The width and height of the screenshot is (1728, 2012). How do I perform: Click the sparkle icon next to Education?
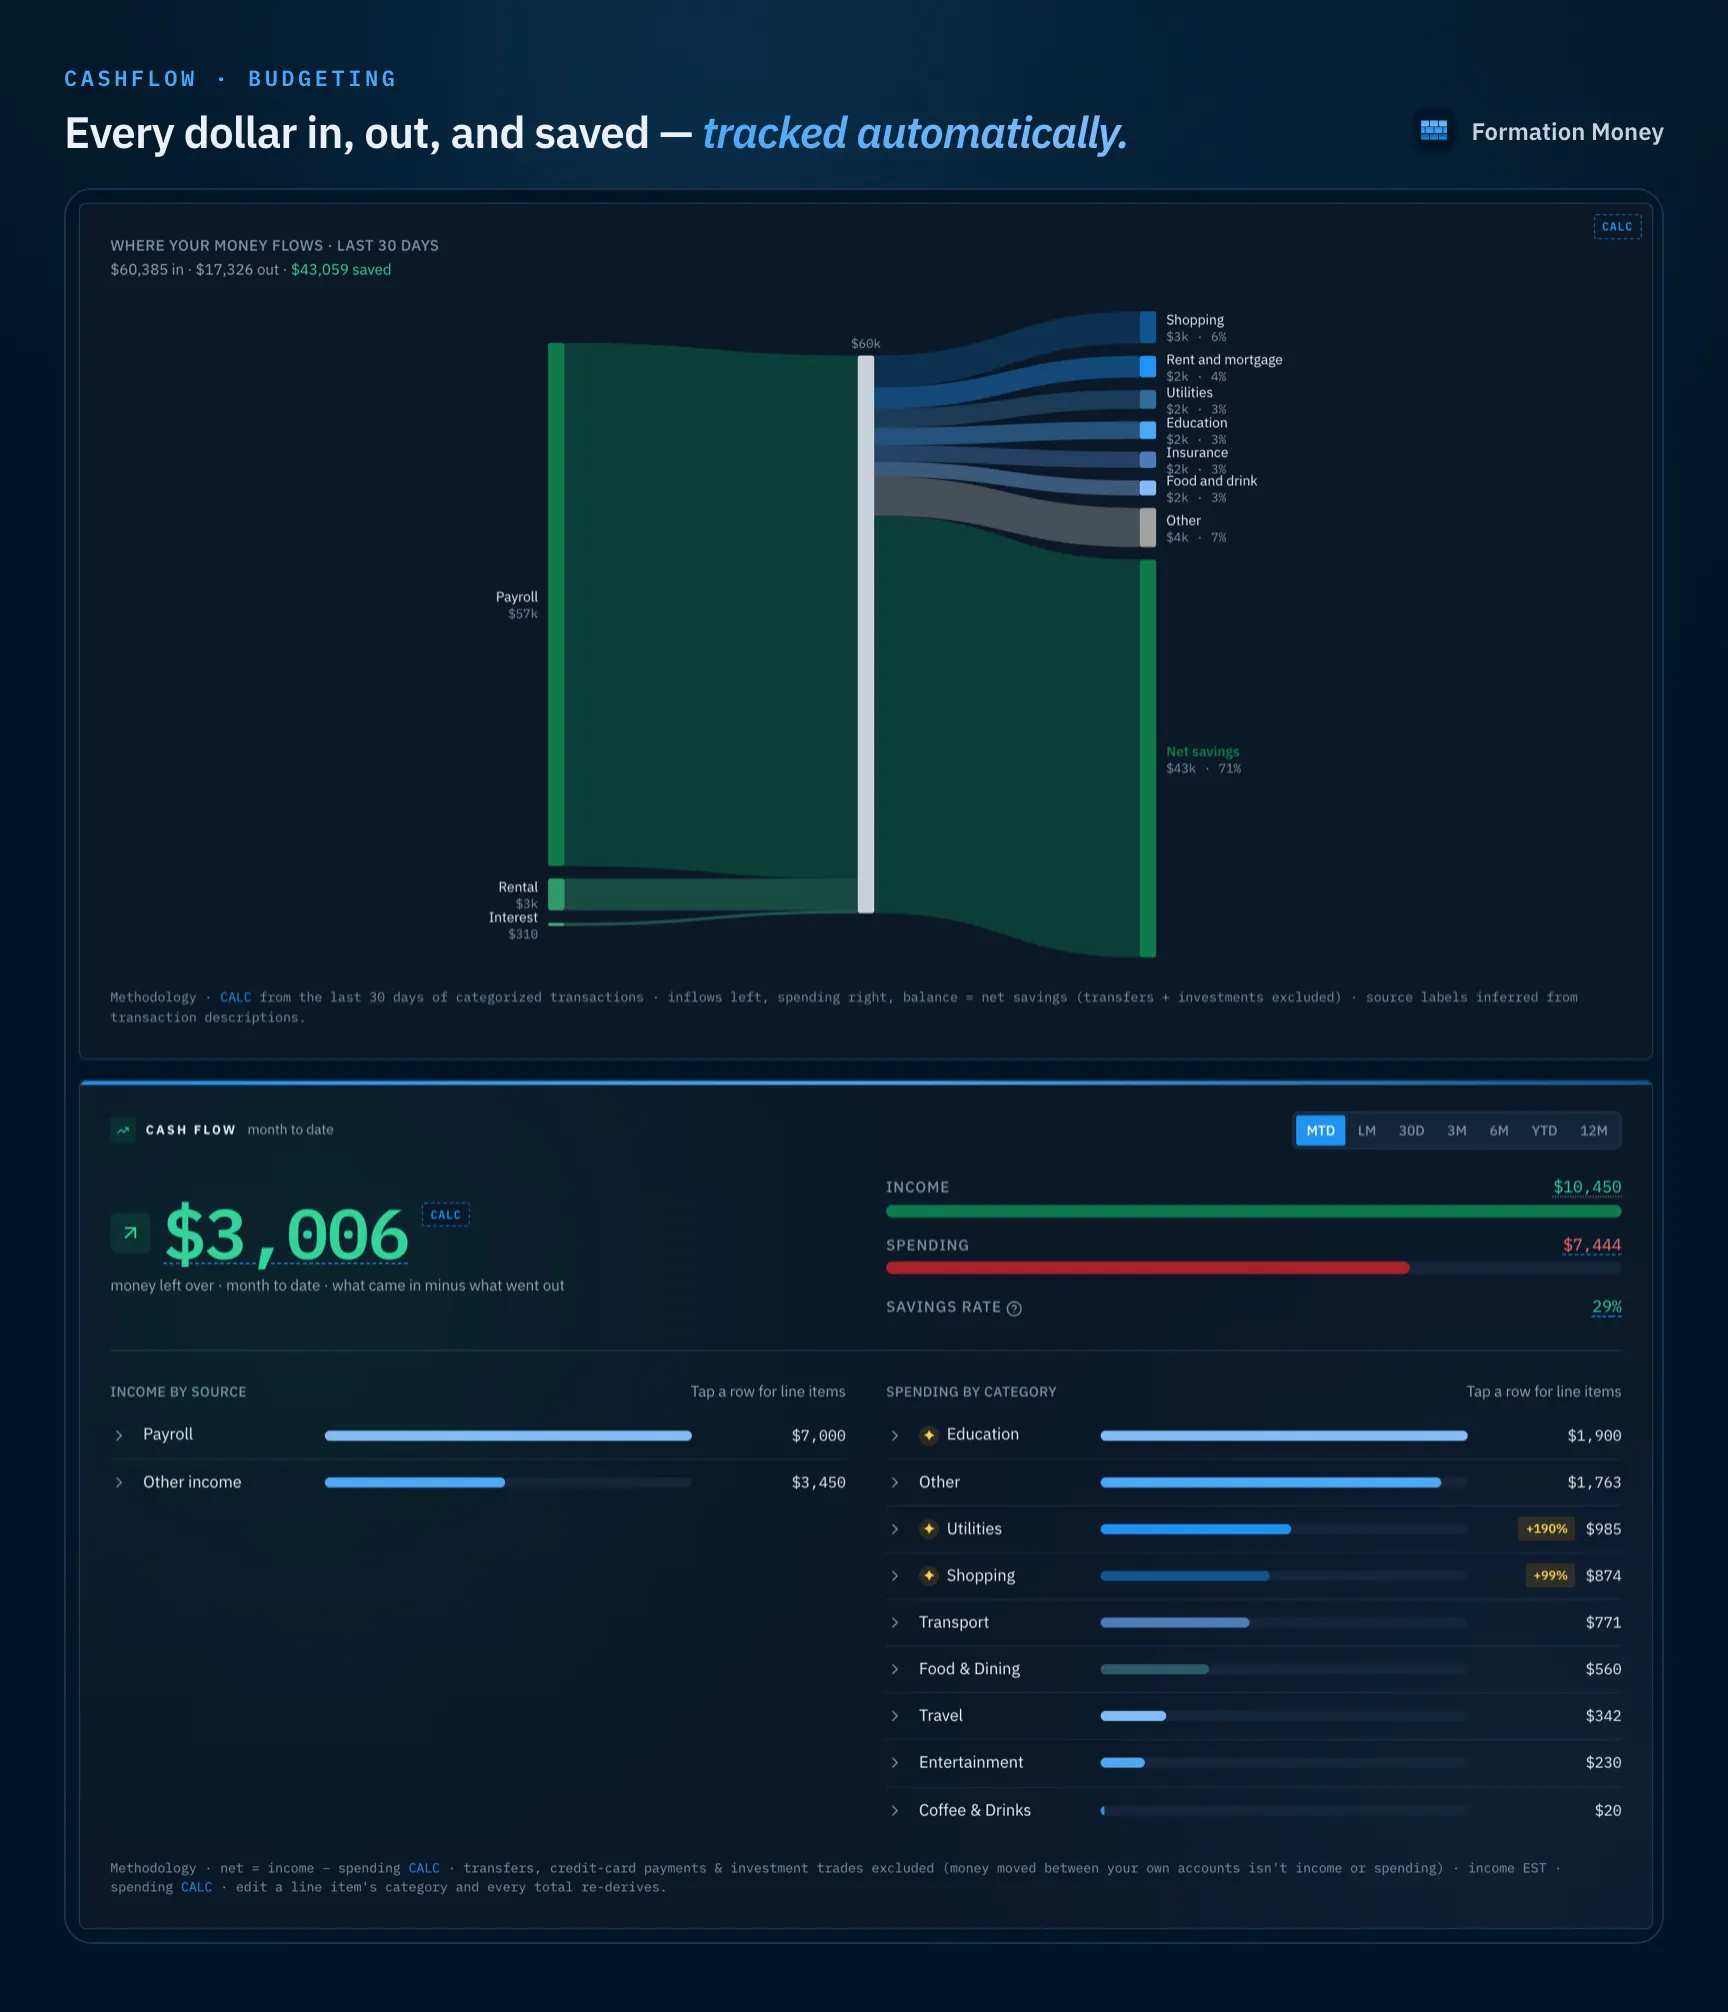(x=929, y=1435)
